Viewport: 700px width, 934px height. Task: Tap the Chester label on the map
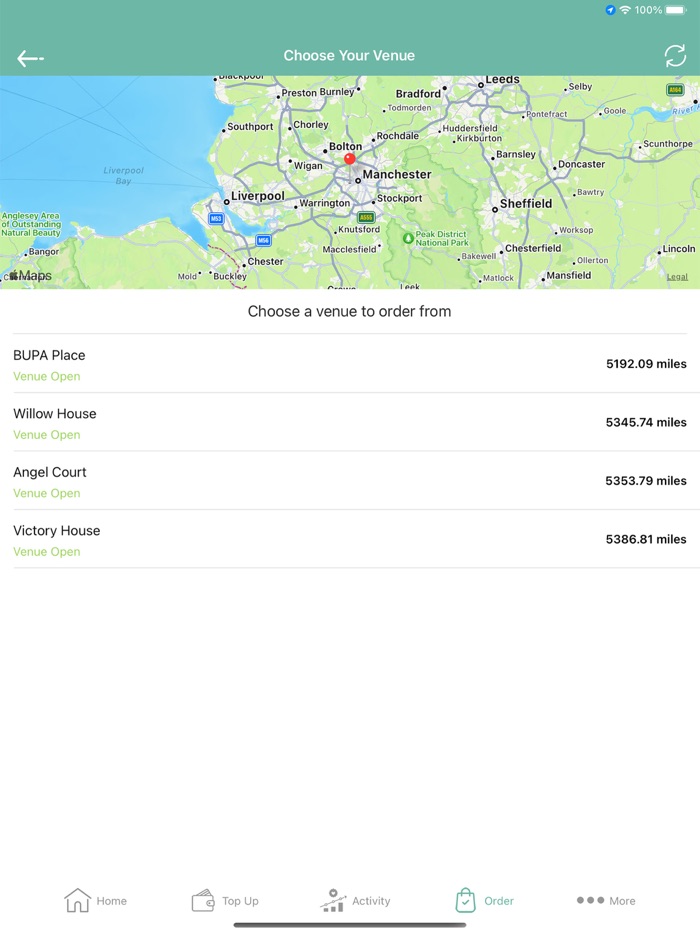point(266,261)
